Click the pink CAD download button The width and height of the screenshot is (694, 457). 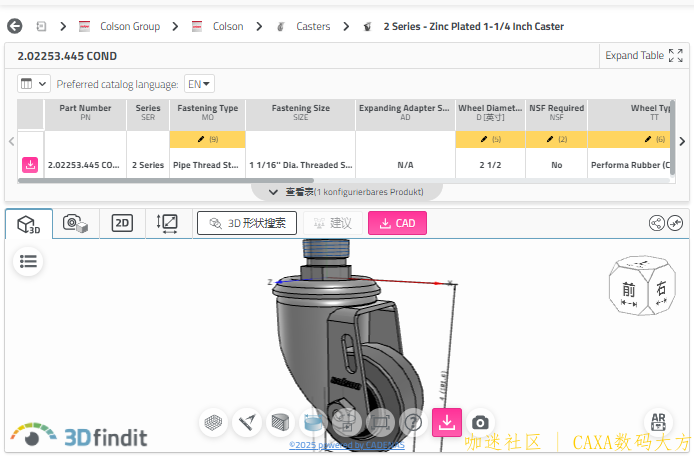coord(397,223)
